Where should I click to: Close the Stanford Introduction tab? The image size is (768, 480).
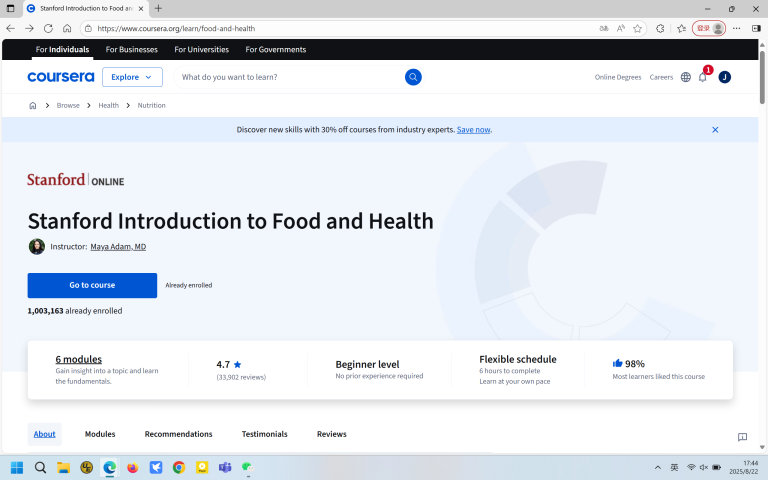tap(141, 8)
